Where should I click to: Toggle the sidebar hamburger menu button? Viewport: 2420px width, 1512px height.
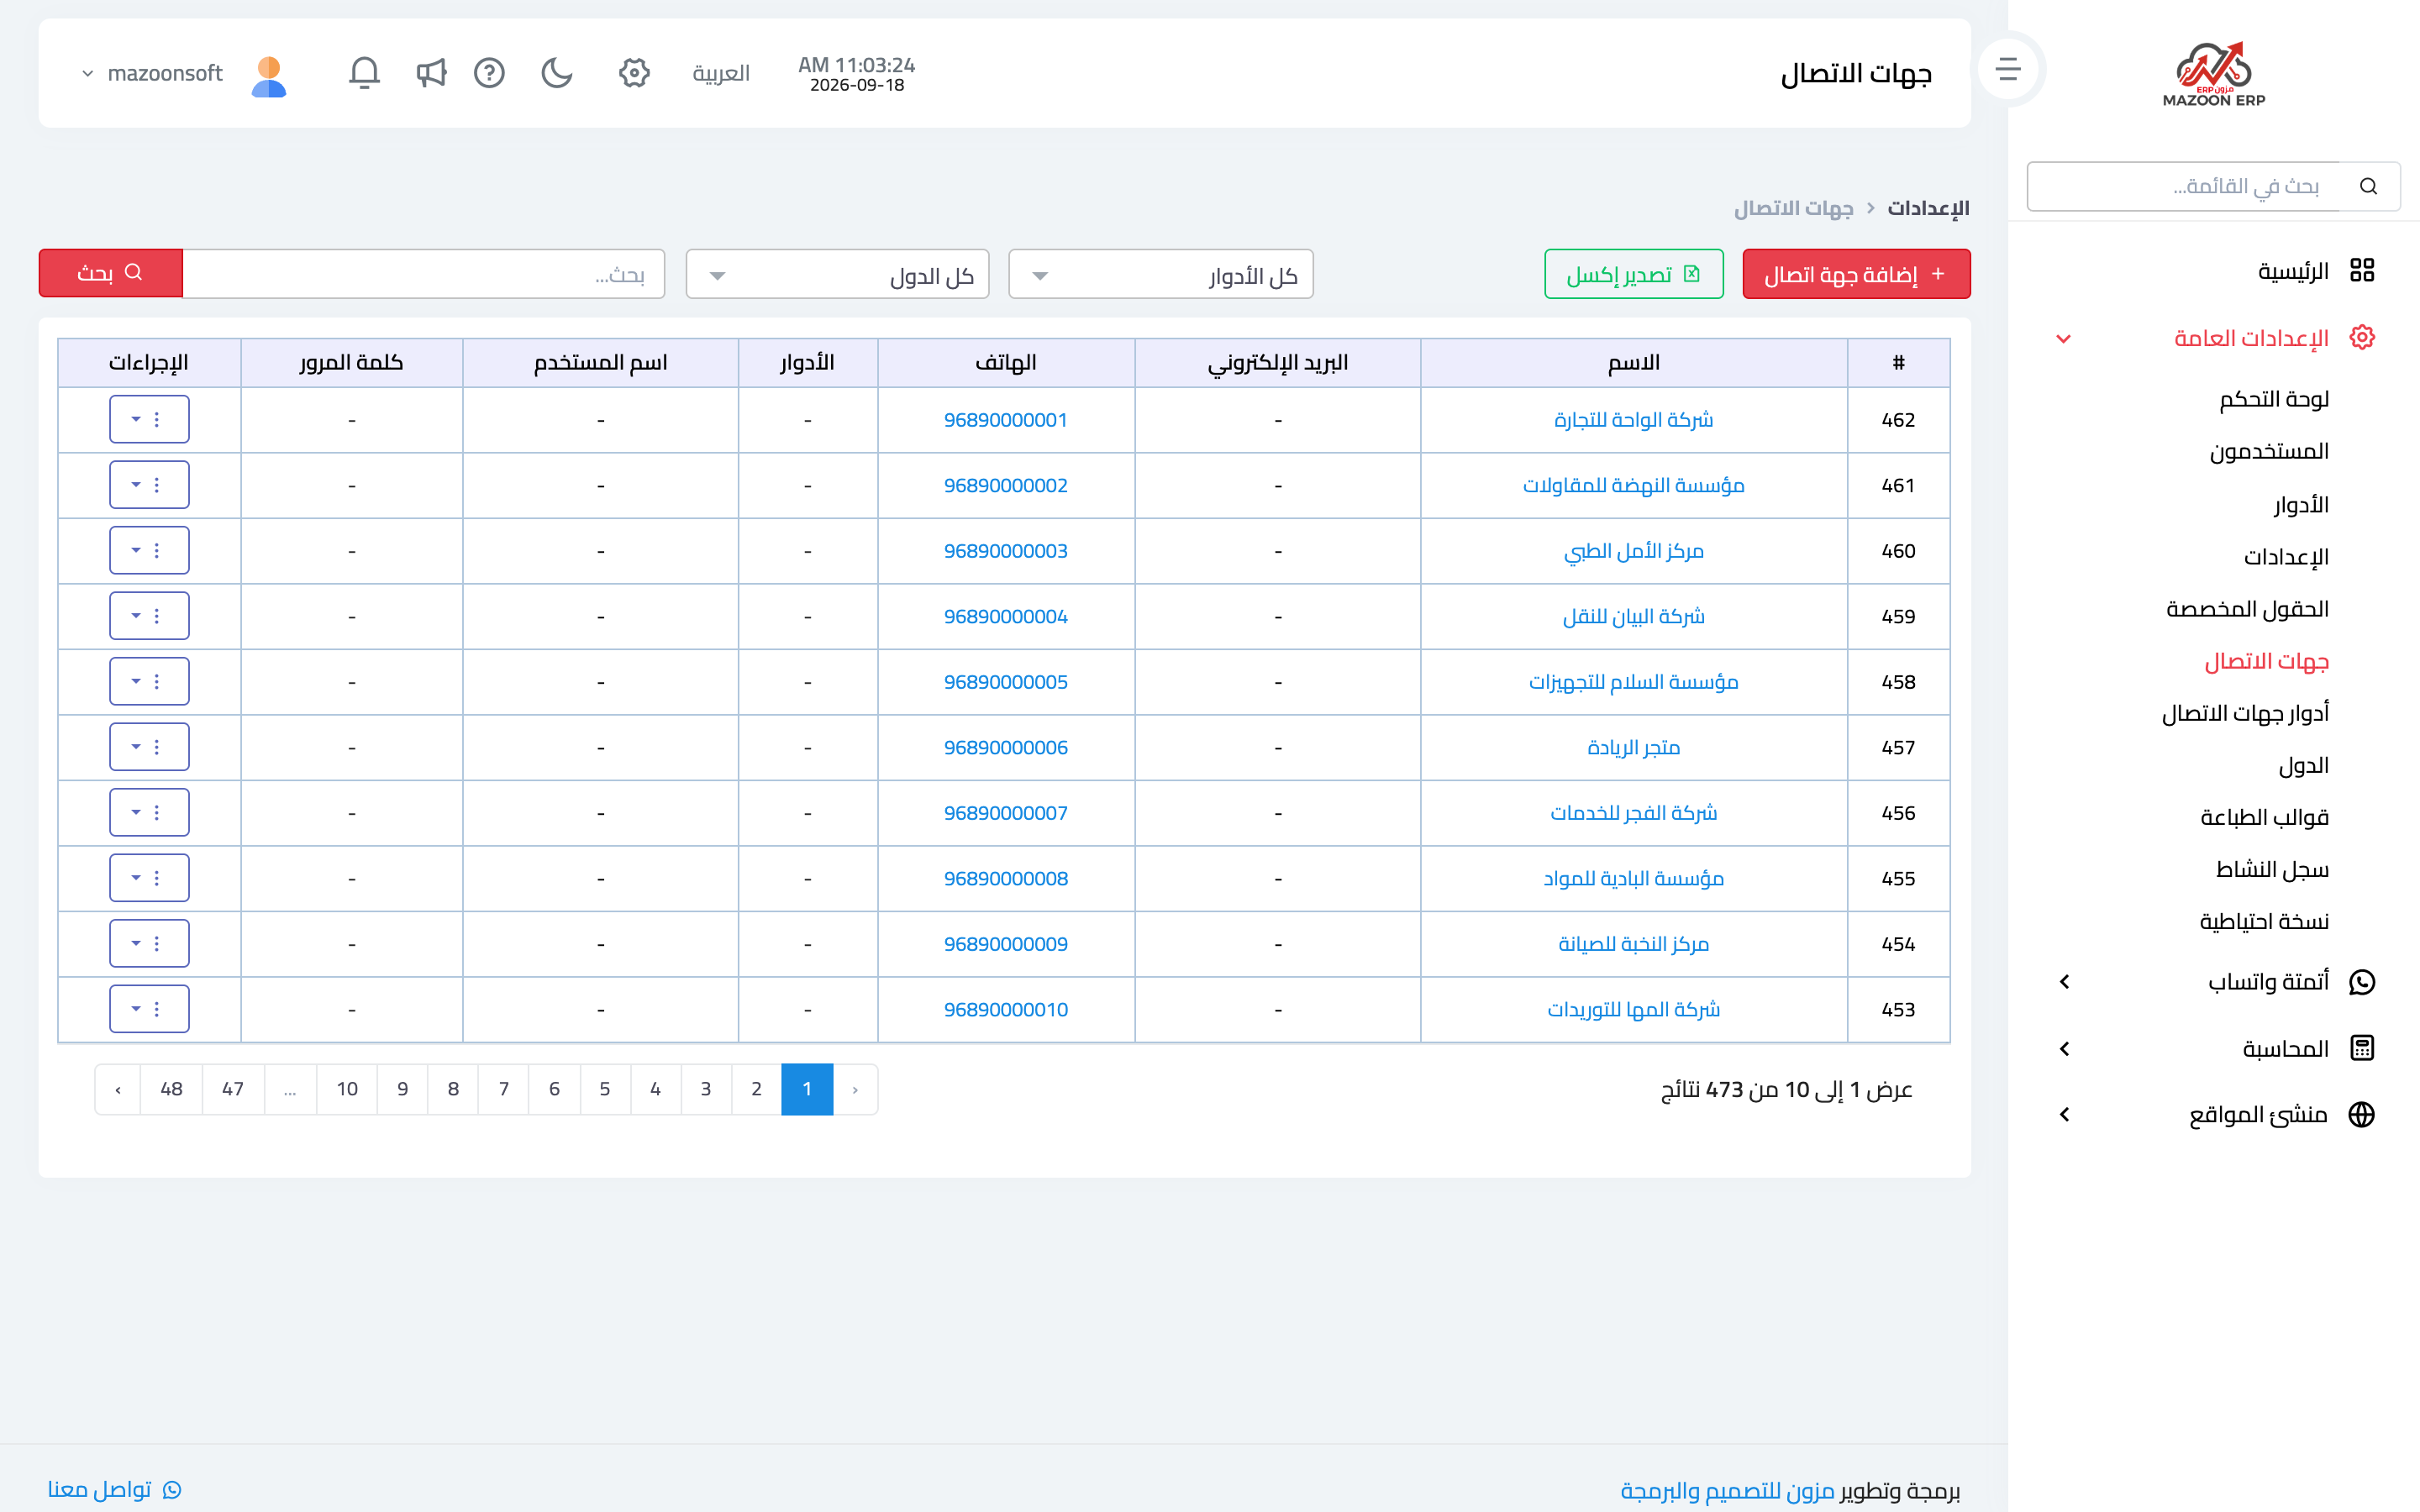pos(2008,69)
